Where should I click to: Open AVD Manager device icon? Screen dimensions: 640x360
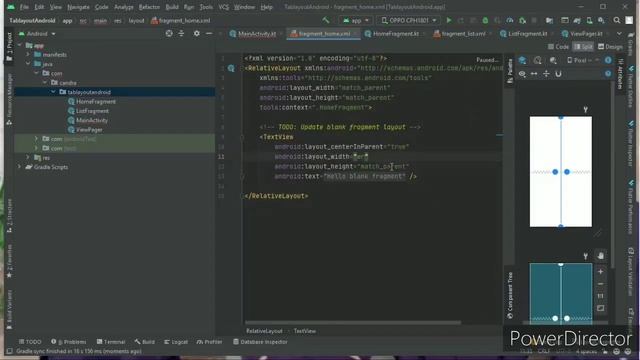[x=589, y=20]
